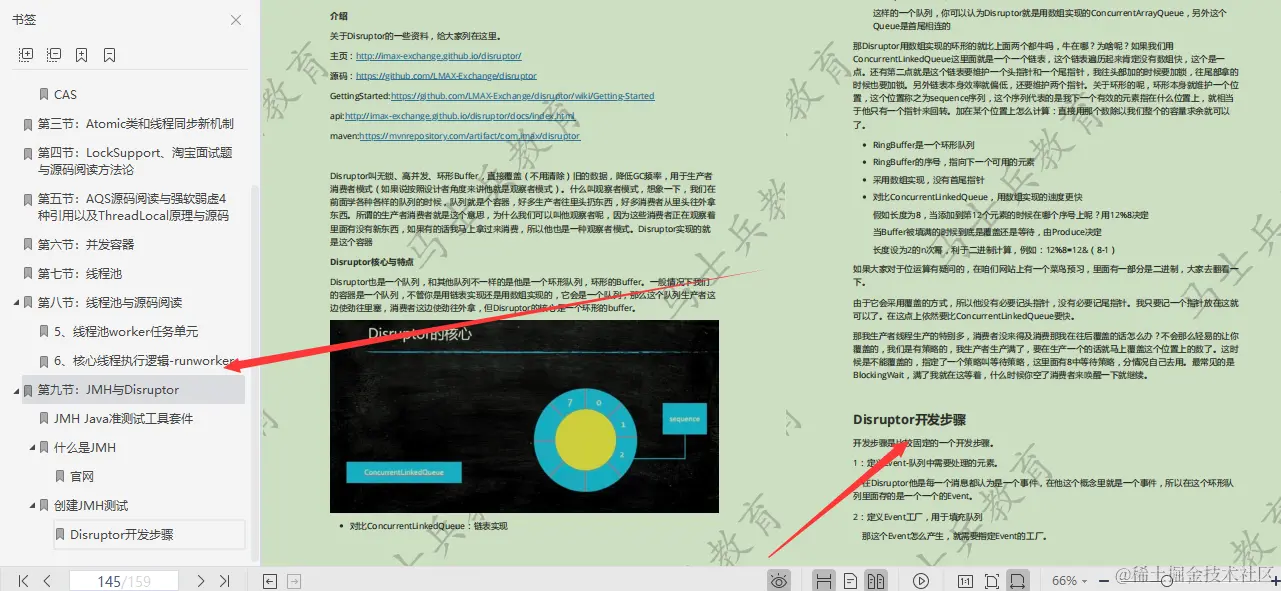Image resolution: width=1281 pixels, height=591 pixels.
Task: Fit the page to the window
Action: pyautogui.click(x=992, y=581)
